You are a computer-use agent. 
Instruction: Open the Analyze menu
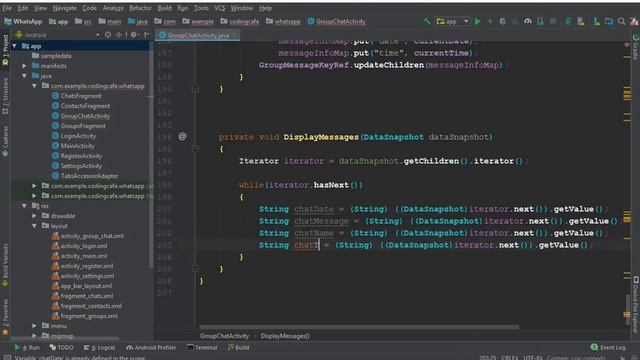(113, 8)
